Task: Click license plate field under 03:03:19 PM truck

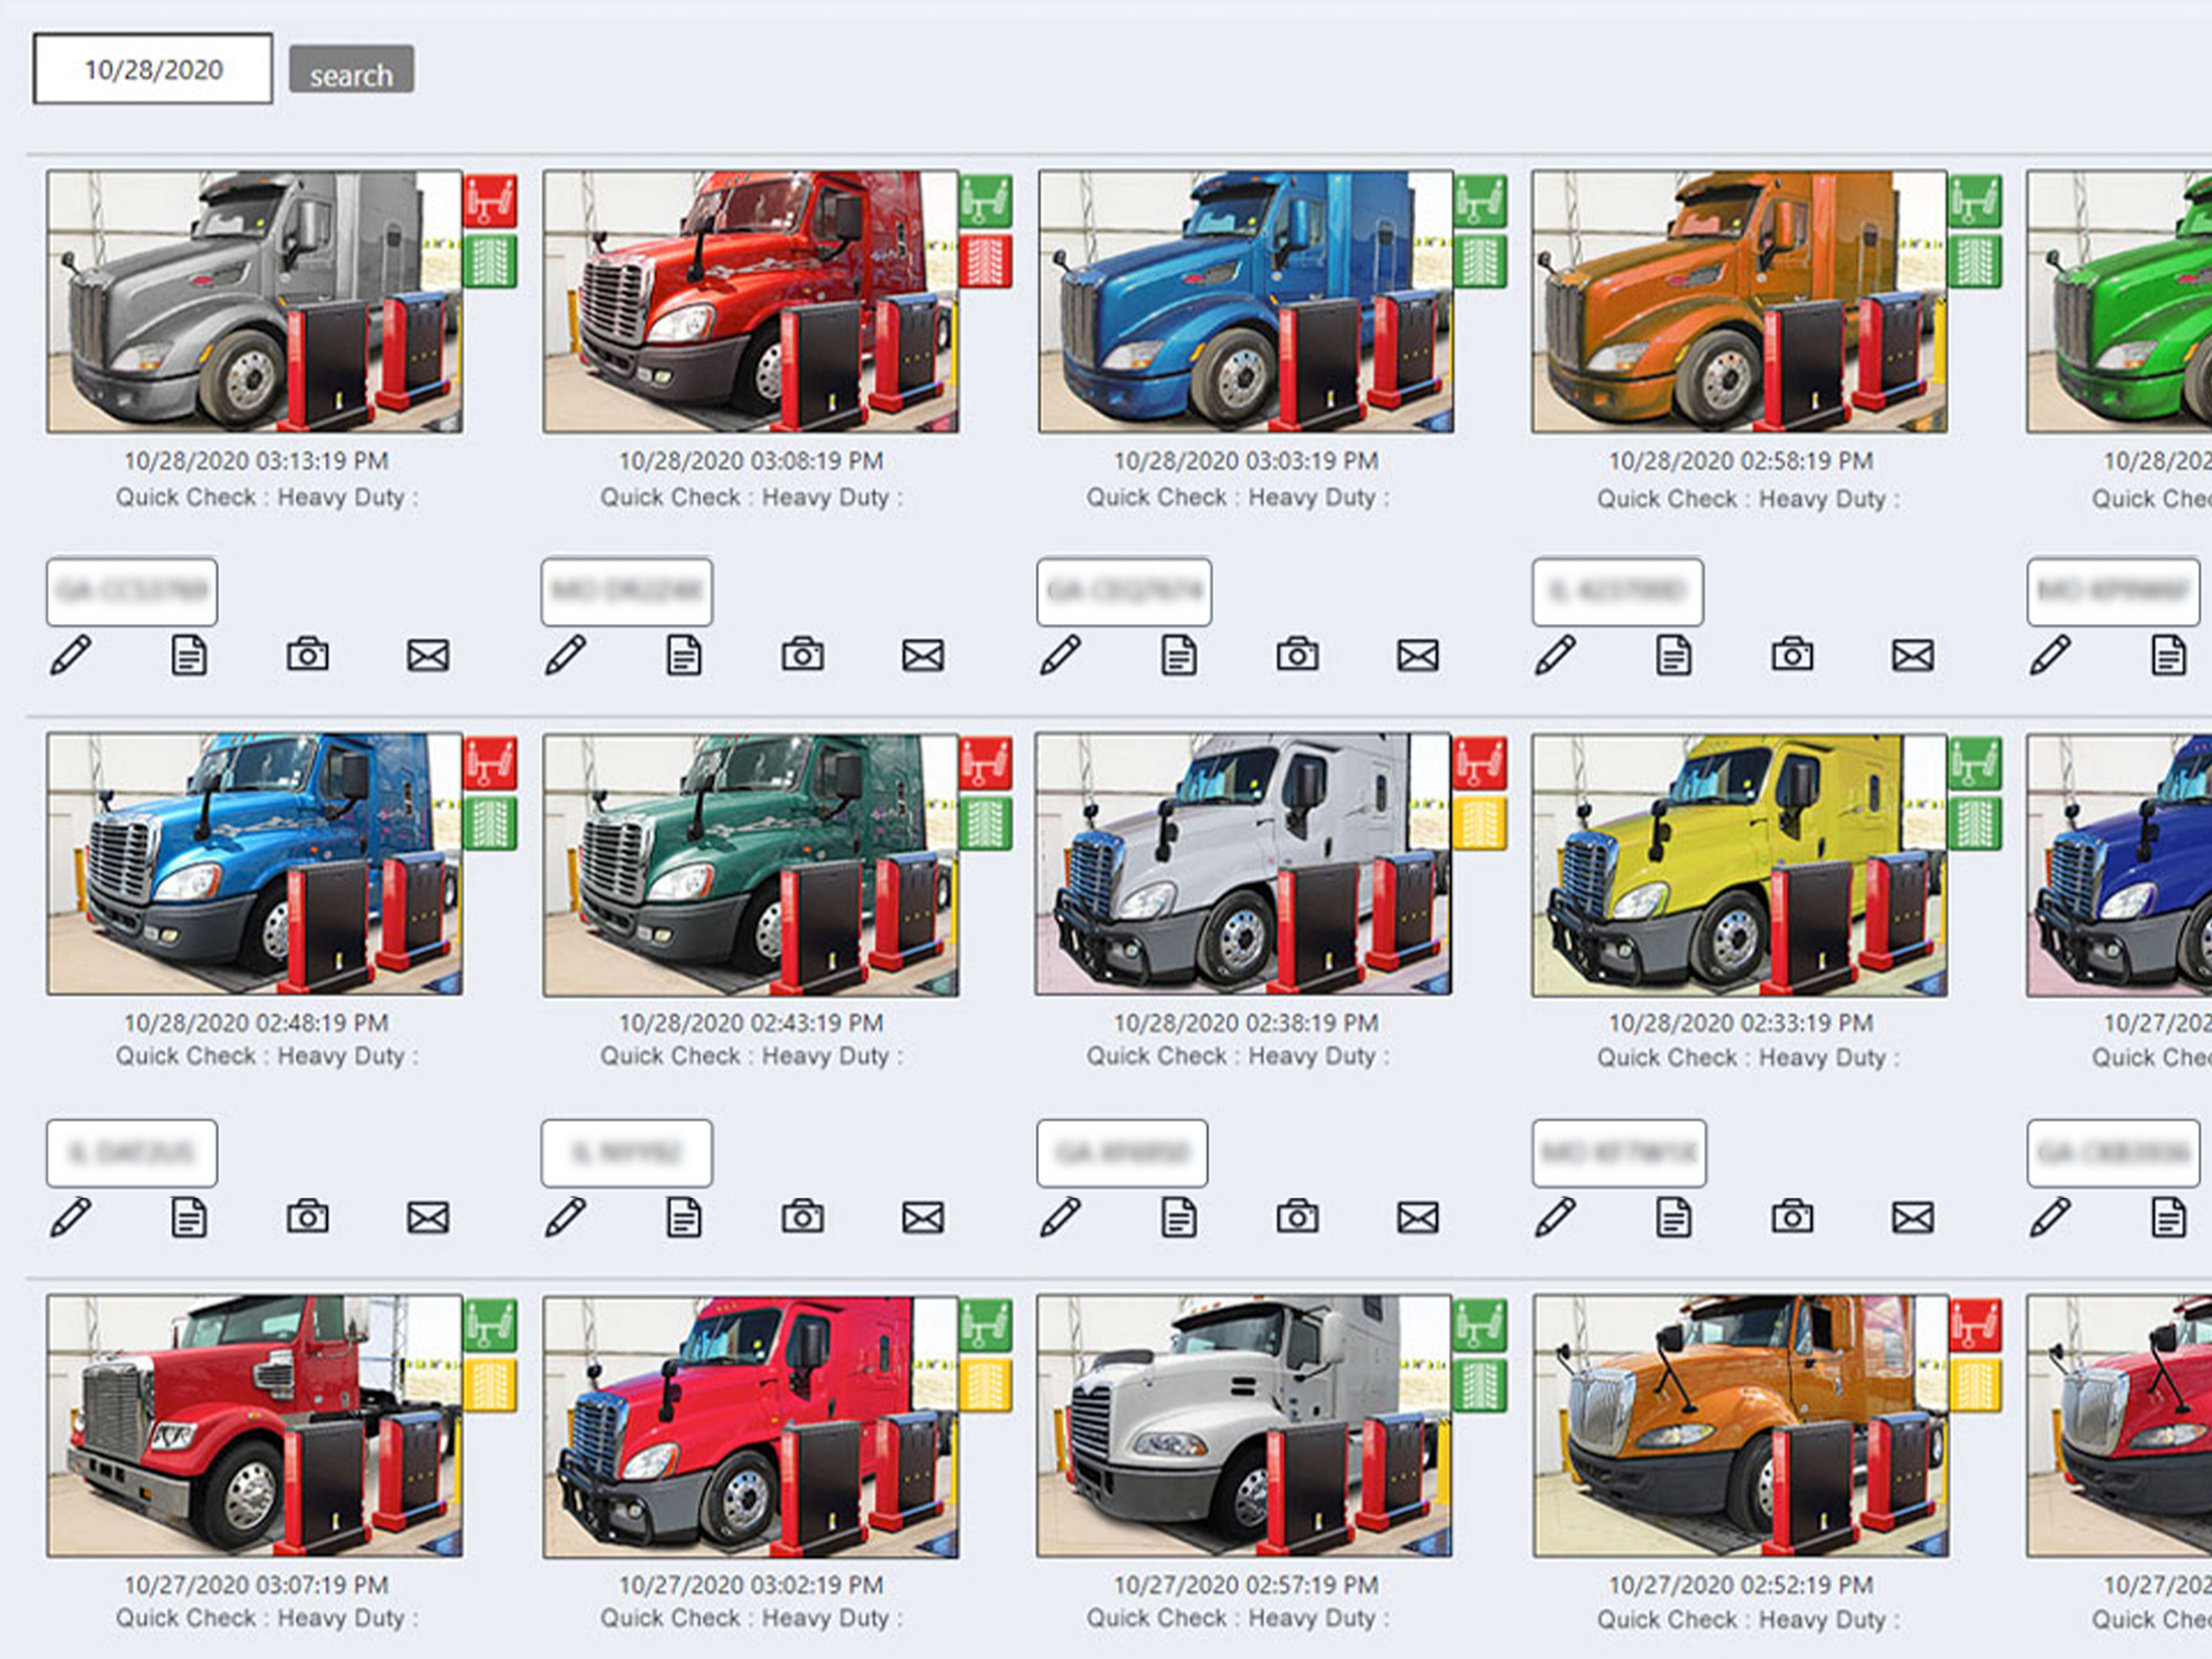Action: click(x=1124, y=592)
